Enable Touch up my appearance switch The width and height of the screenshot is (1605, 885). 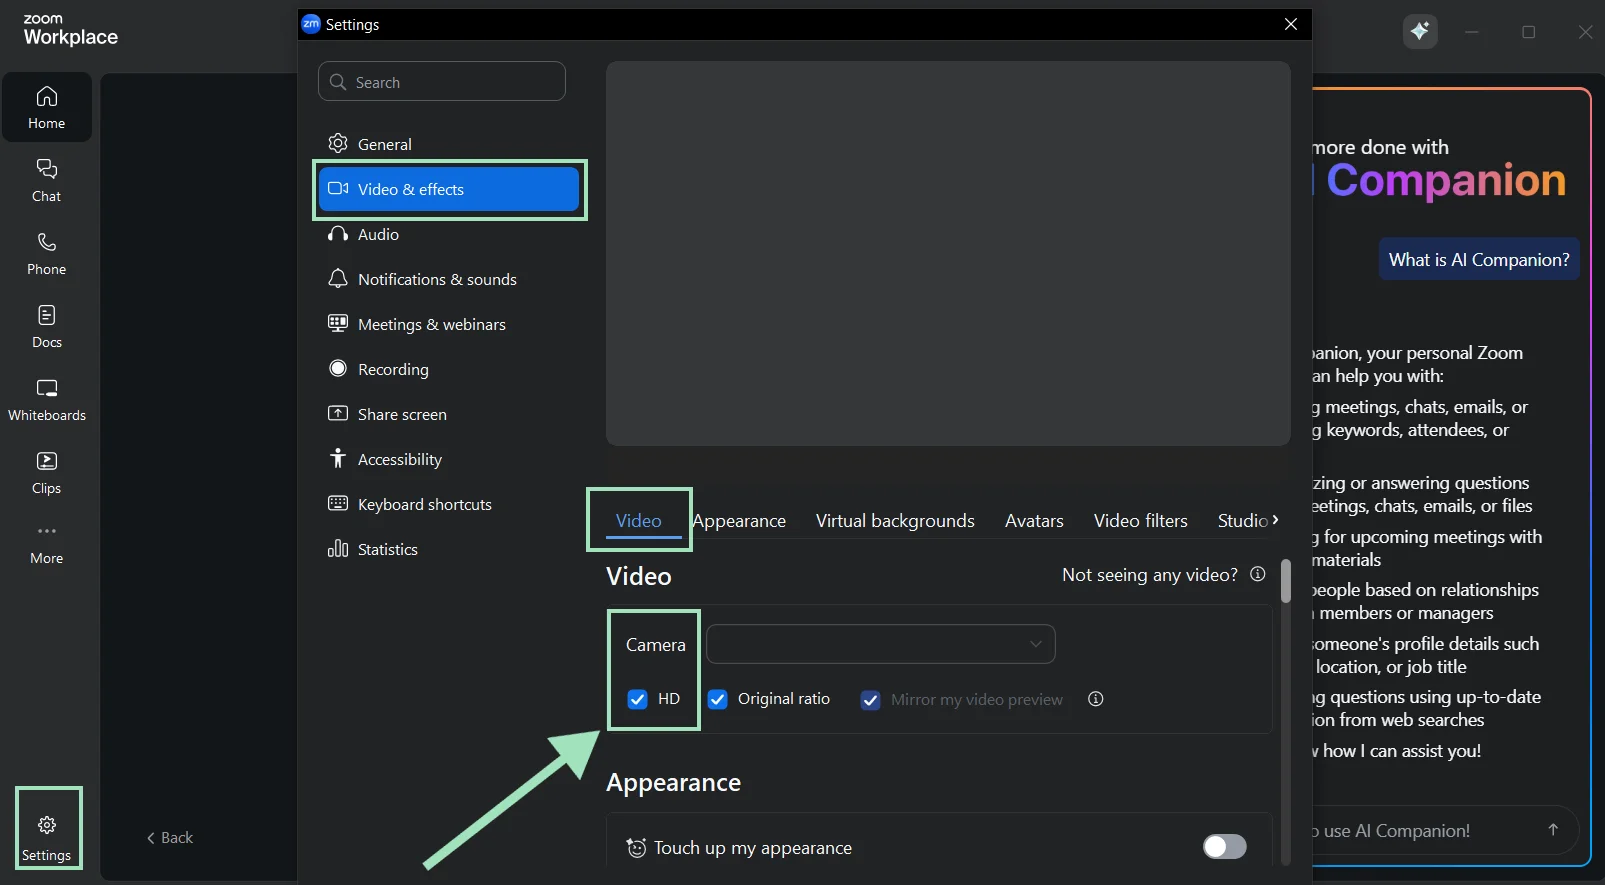tap(1225, 847)
